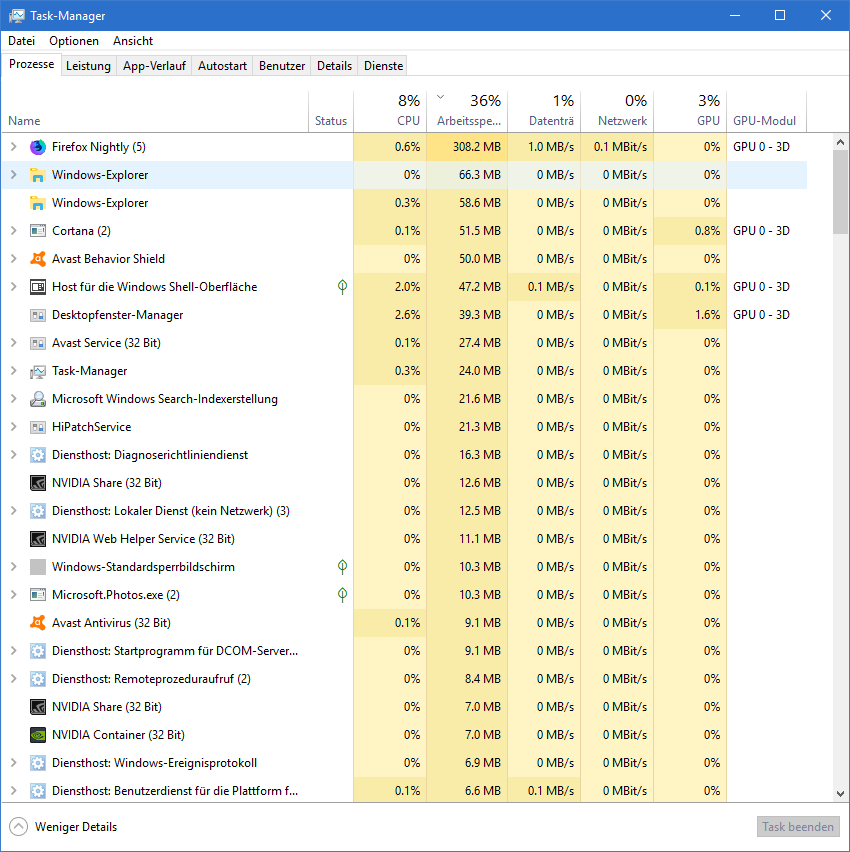Open the Ansicht menu
This screenshot has height=852, width=850.
pos(133,41)
